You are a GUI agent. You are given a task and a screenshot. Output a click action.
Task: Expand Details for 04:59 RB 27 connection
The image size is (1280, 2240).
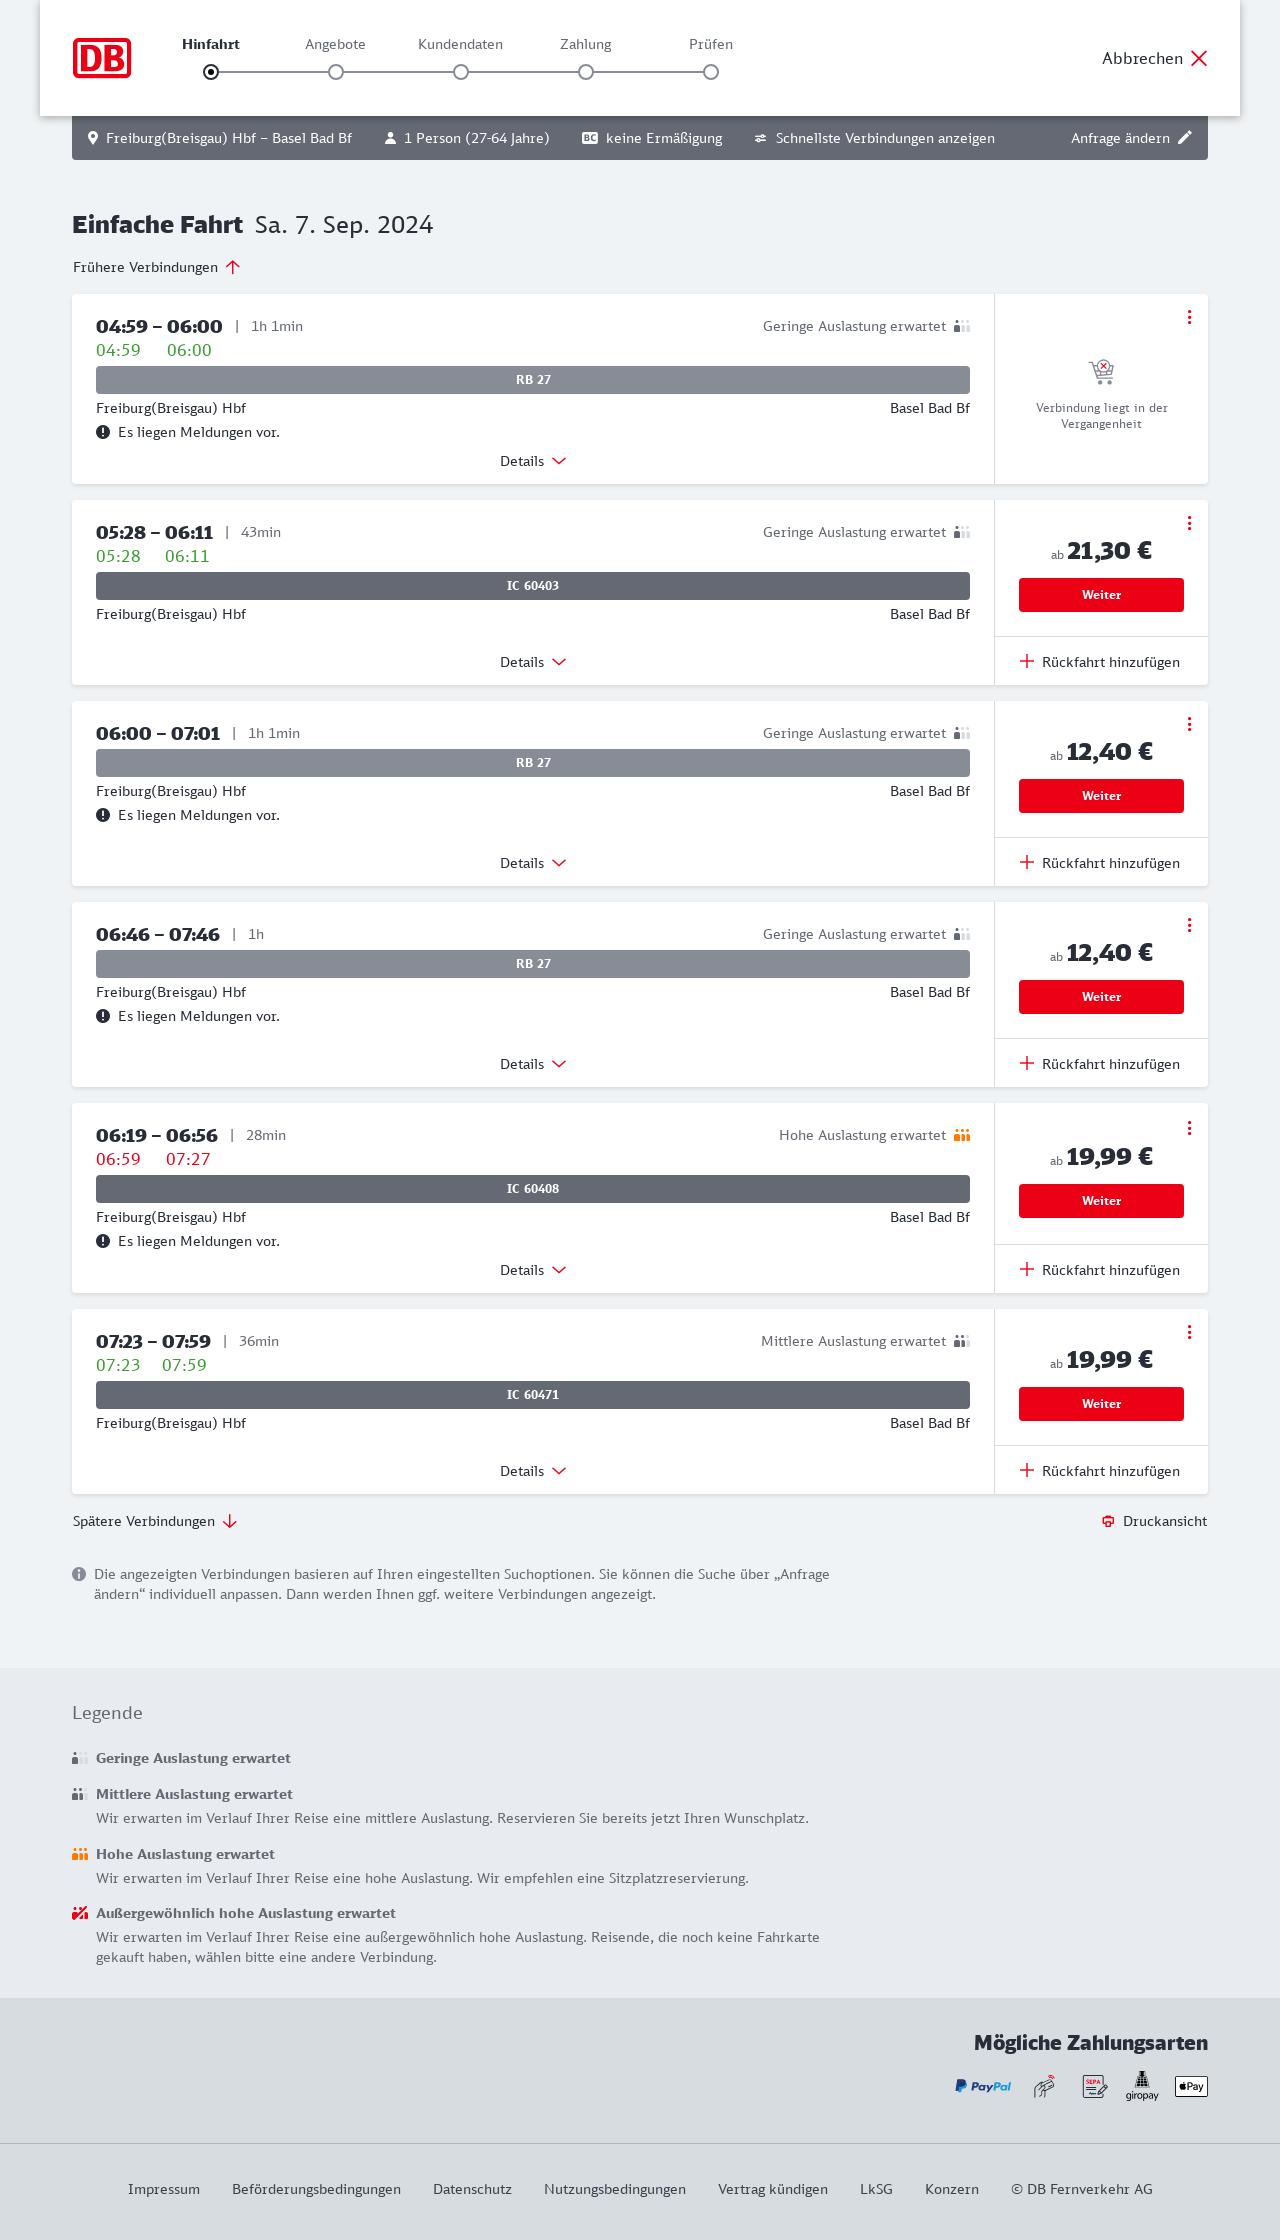tap(533, 461)
